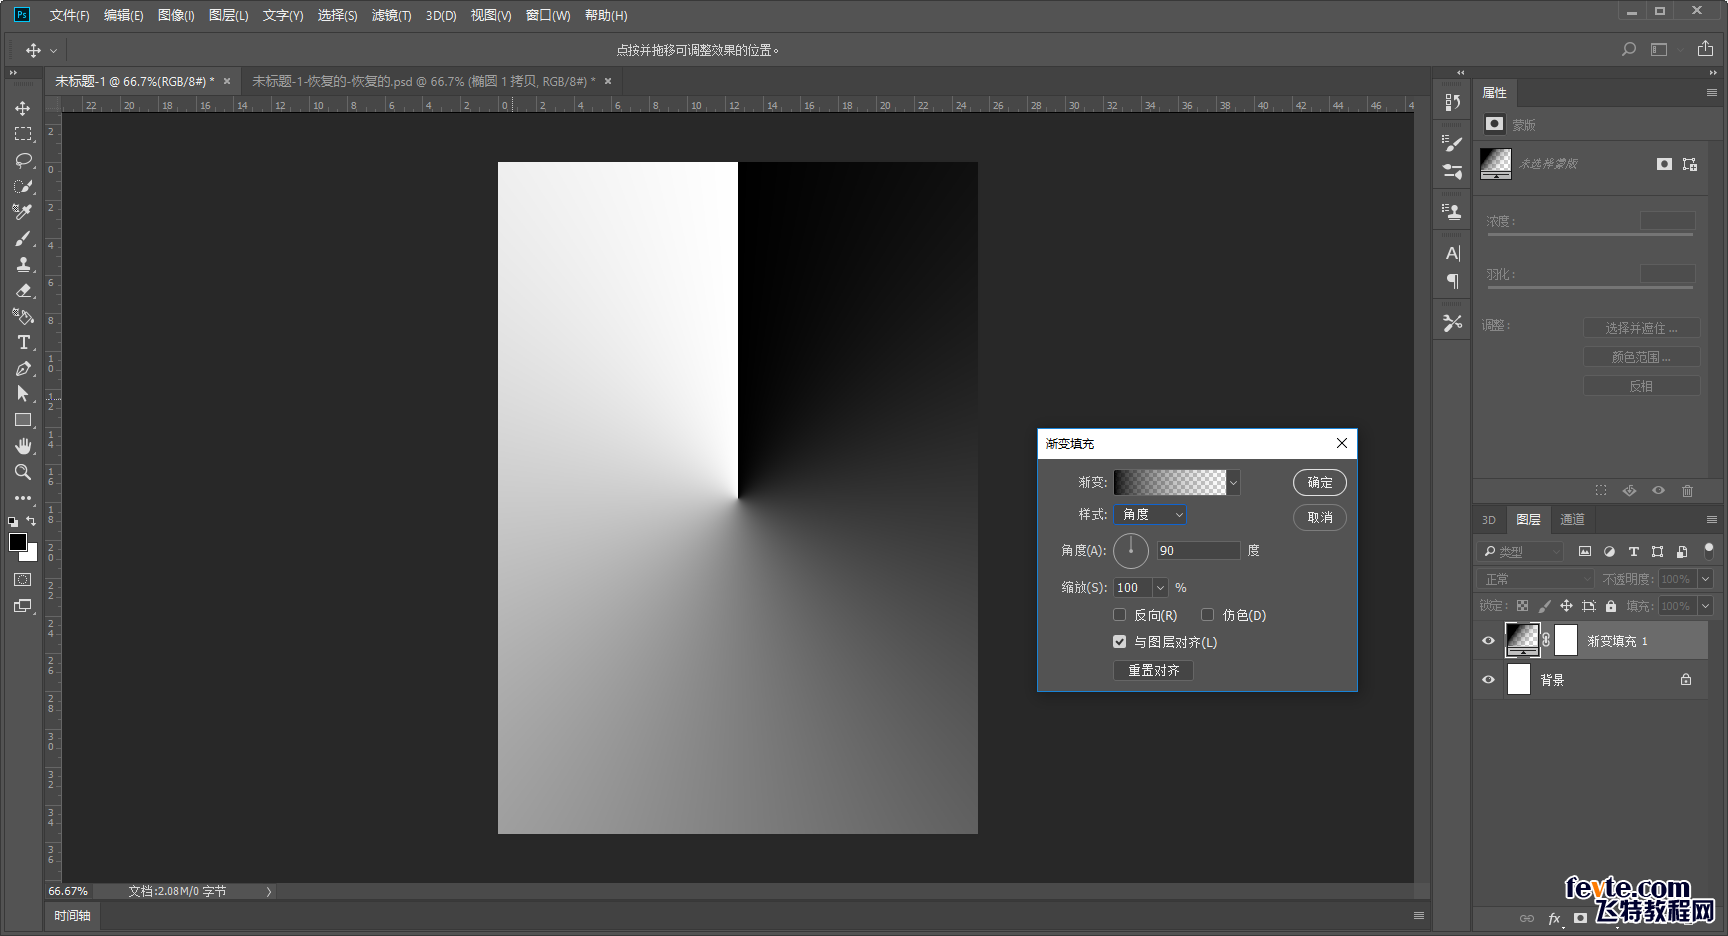Enable the Reverse (反向) checkbox
The height and width of the screenshot is (936, 1728).
1120,615
